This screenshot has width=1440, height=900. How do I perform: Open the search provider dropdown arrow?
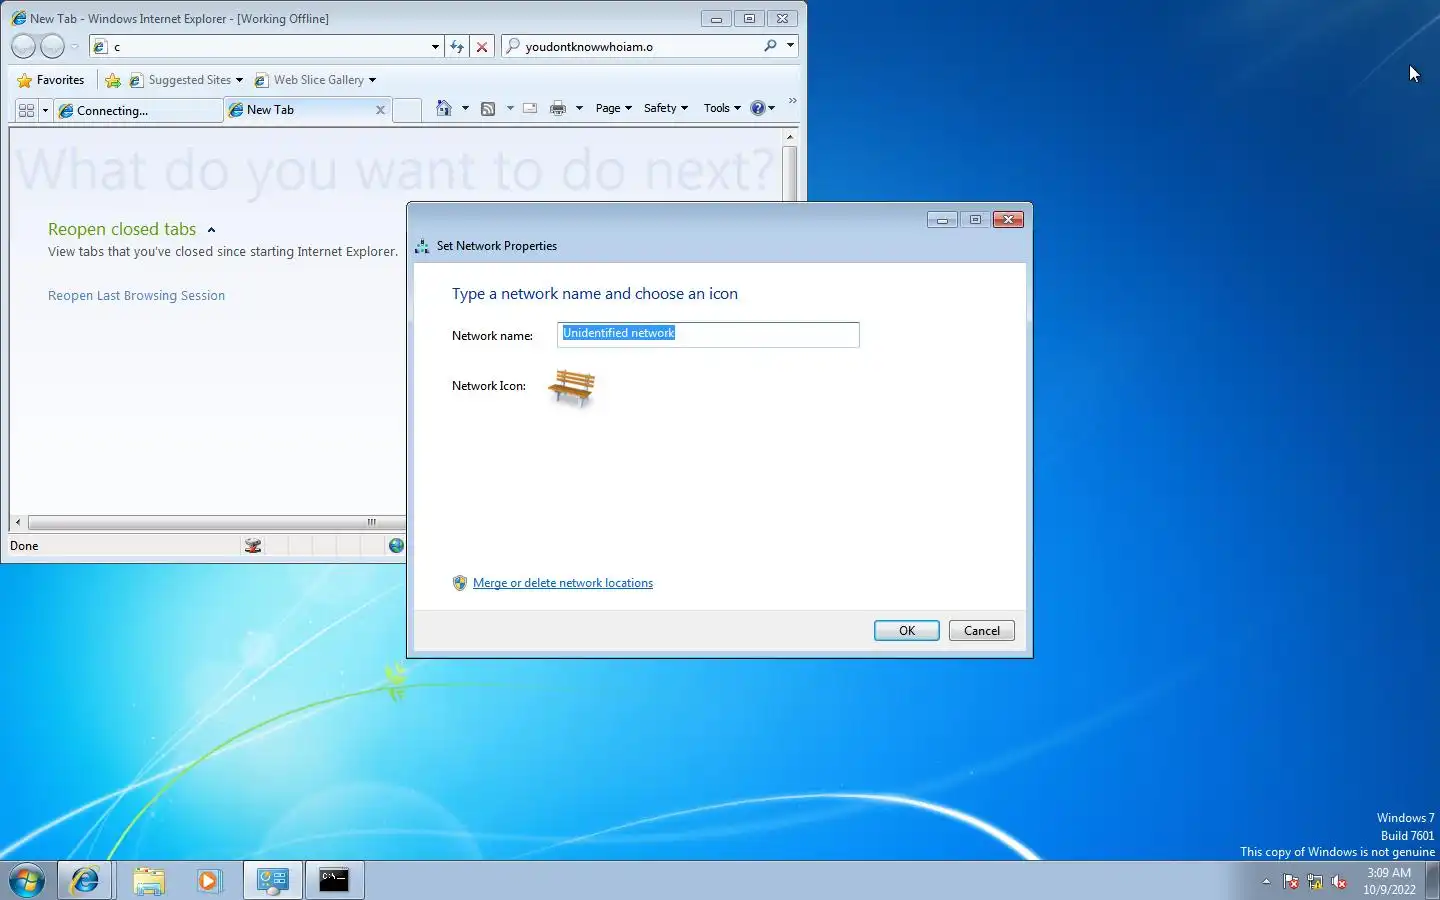coord(790,46)
